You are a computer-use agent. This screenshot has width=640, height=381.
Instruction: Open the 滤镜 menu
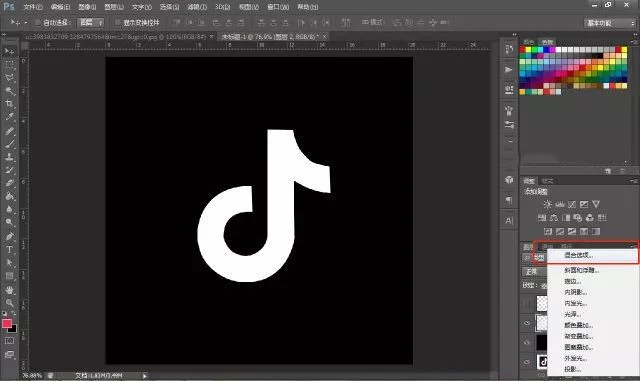click(197, 7)
